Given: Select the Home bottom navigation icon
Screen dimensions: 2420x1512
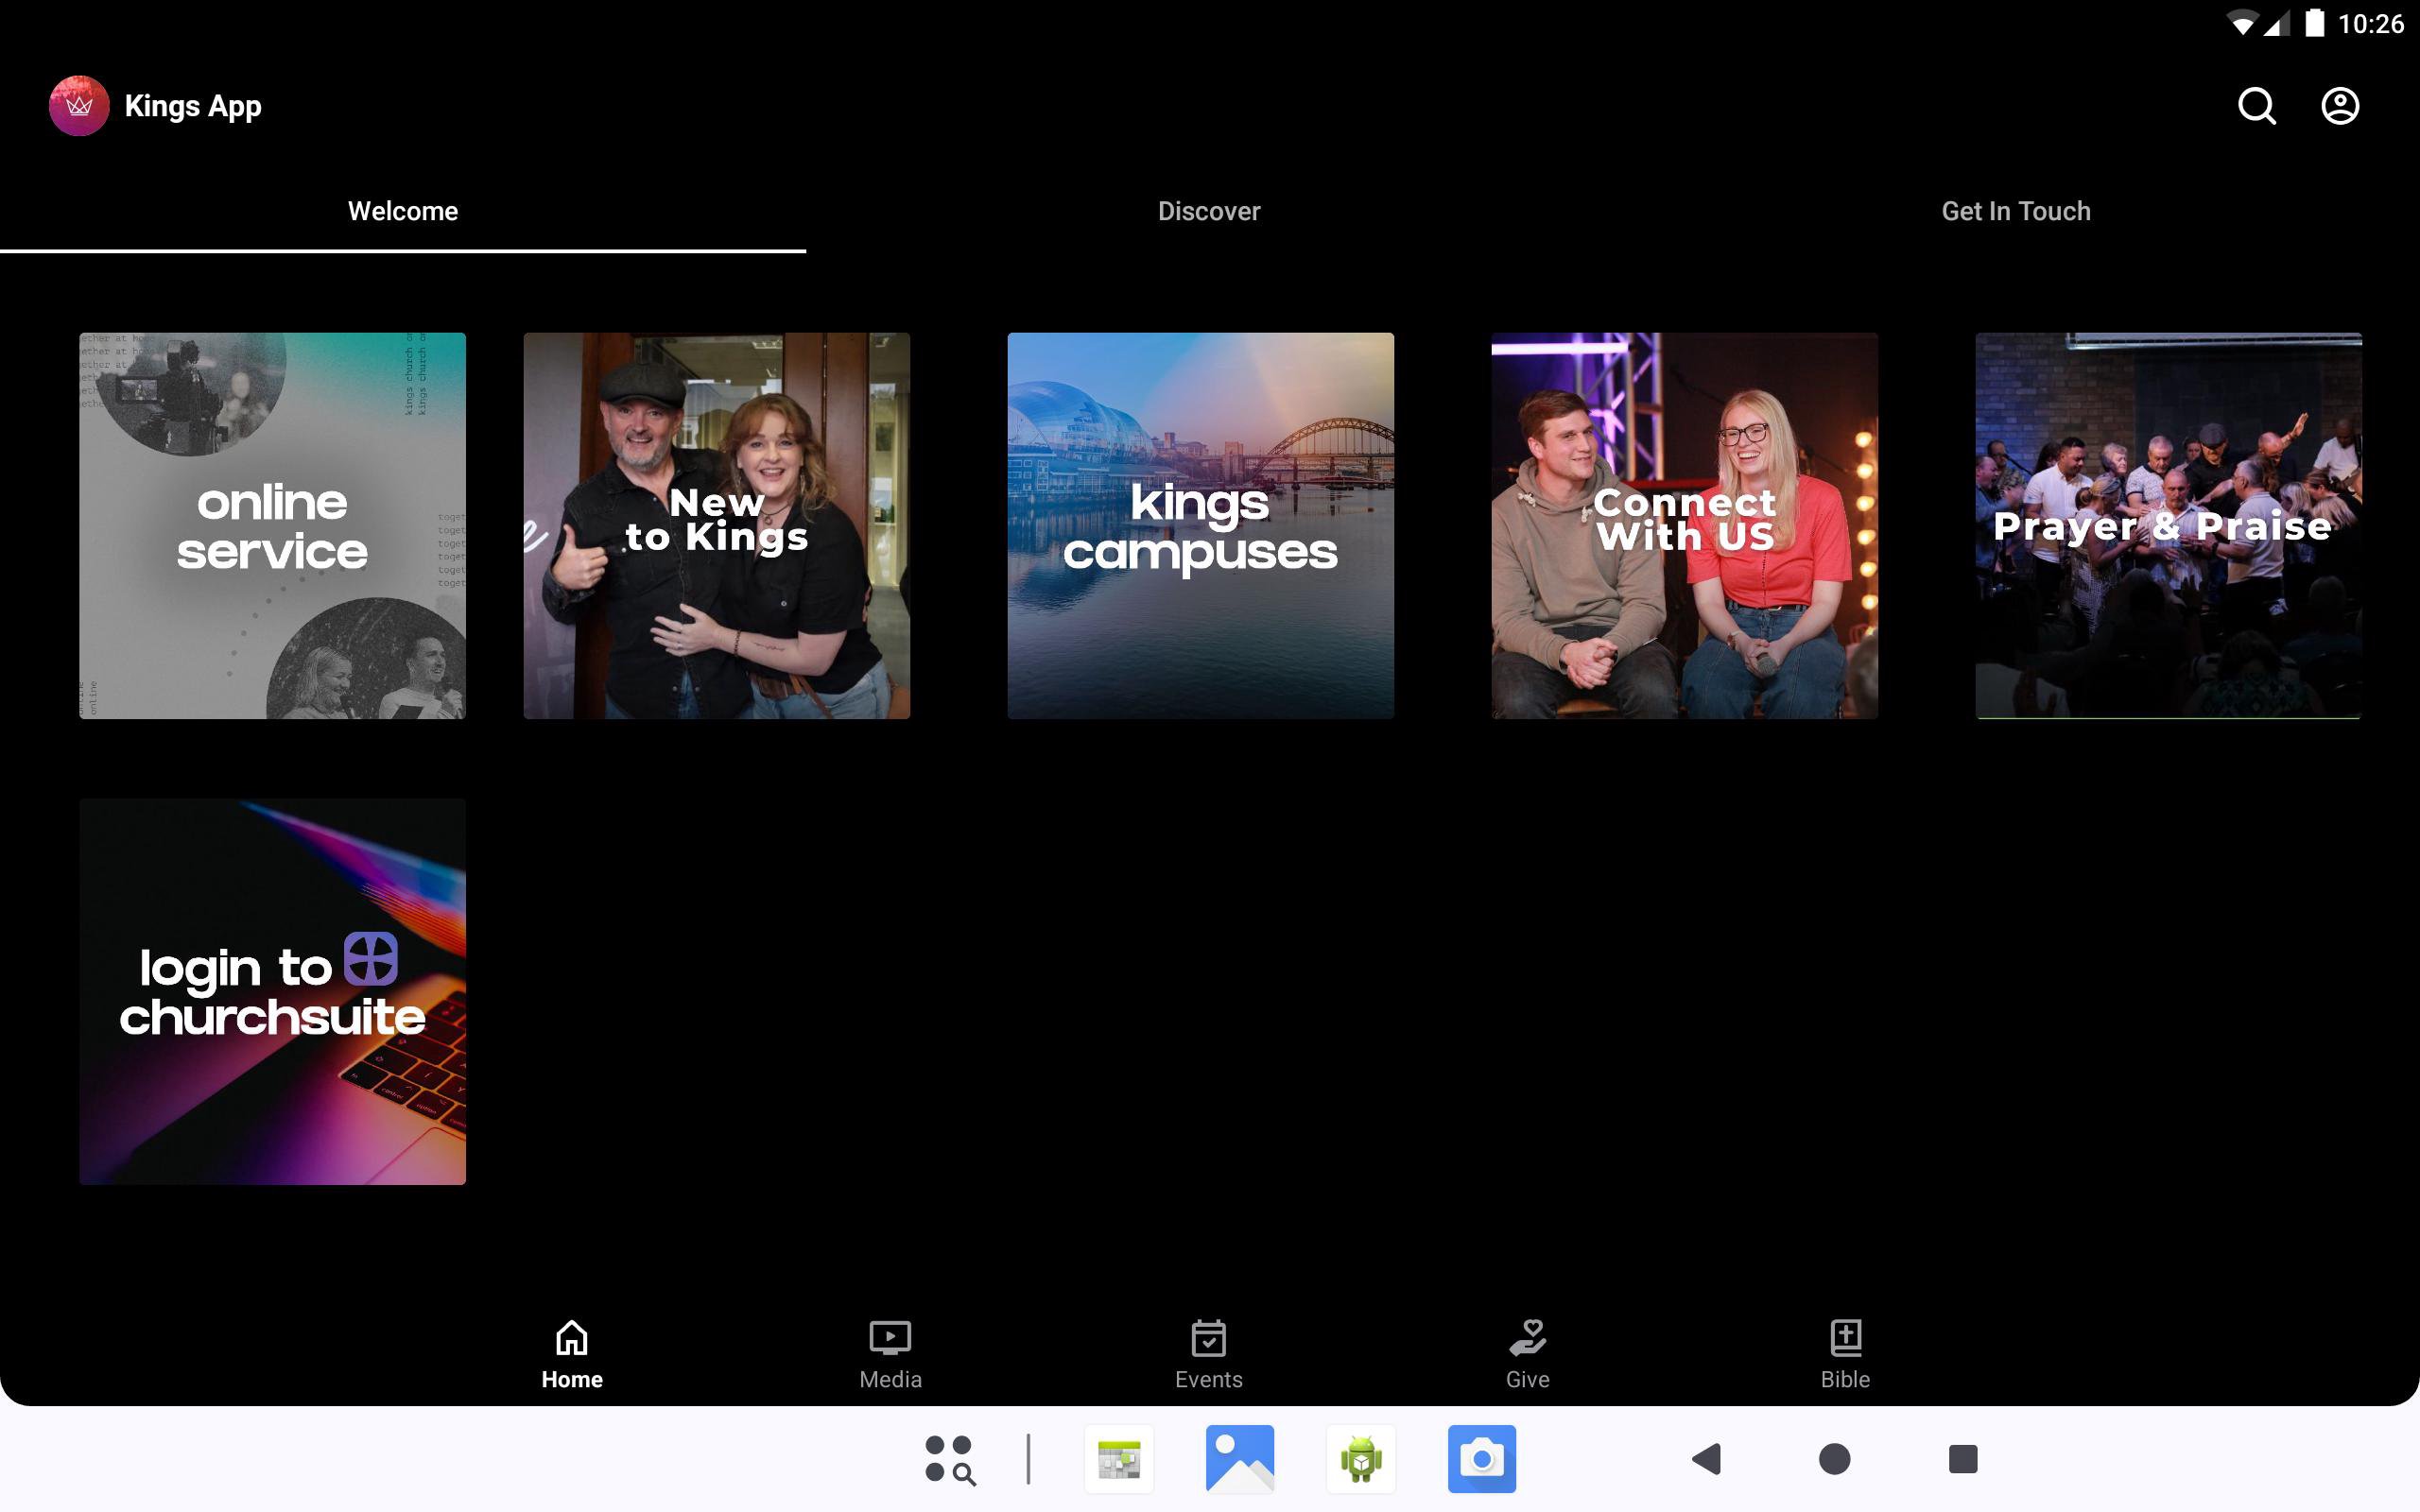Looking at the screenshot, I should (572, 1353).
